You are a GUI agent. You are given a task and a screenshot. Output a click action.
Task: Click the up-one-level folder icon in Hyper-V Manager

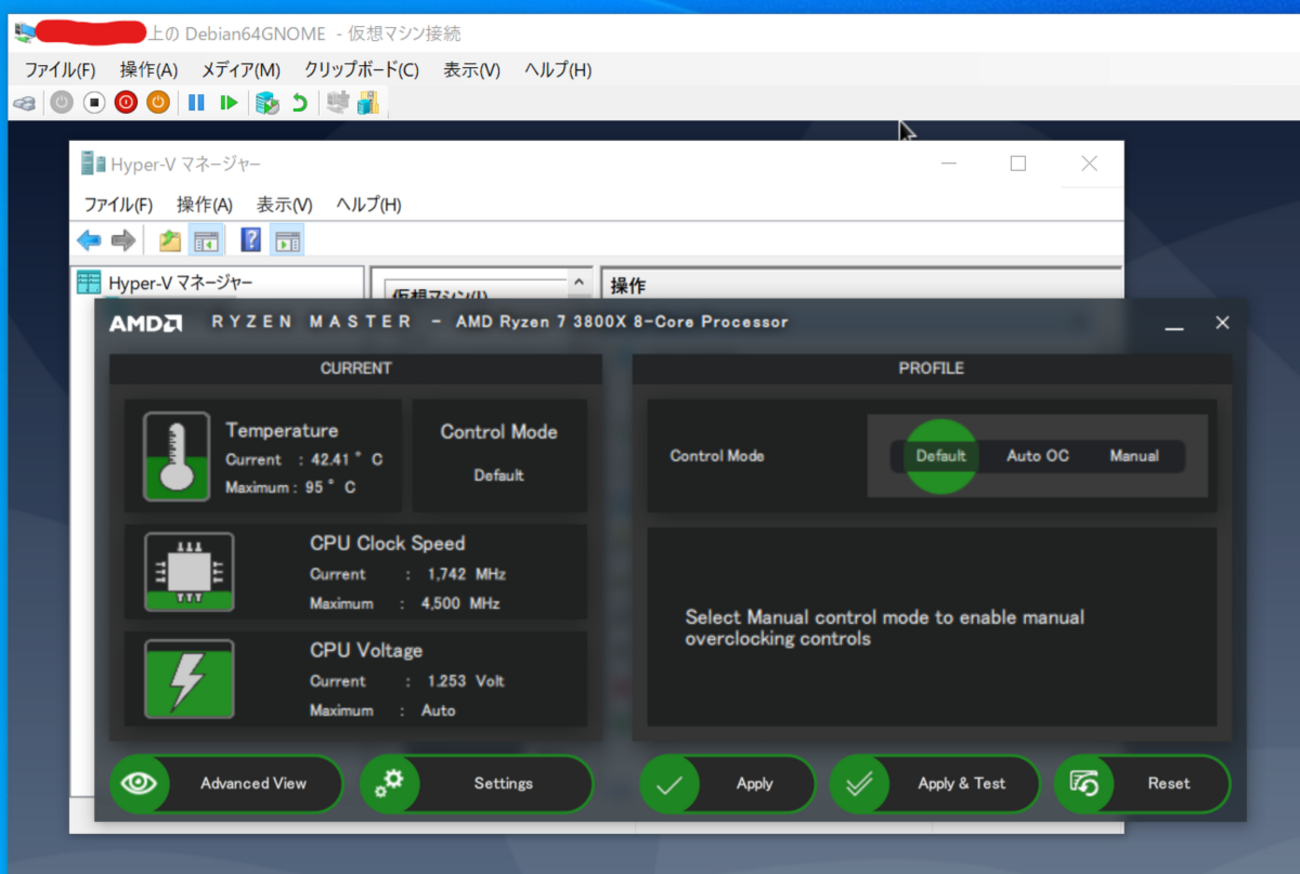click(x=170, y=240)
